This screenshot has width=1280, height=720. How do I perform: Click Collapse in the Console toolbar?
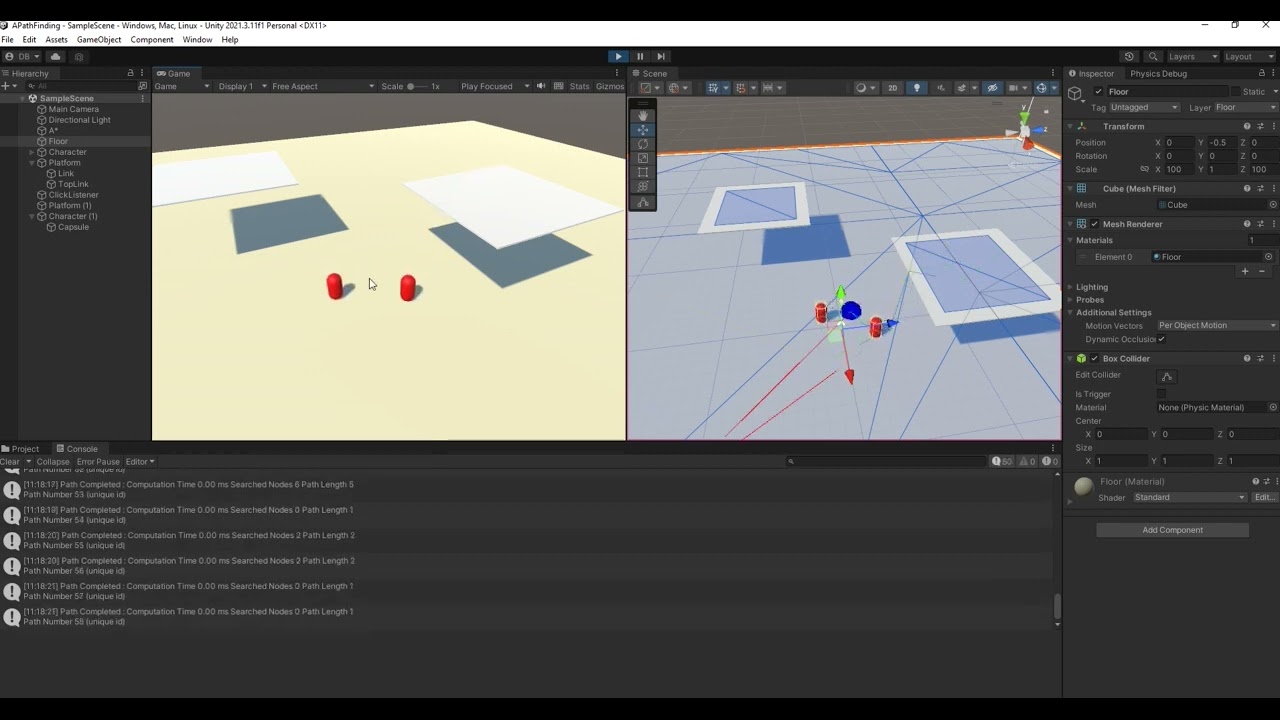tap(53, 462)
